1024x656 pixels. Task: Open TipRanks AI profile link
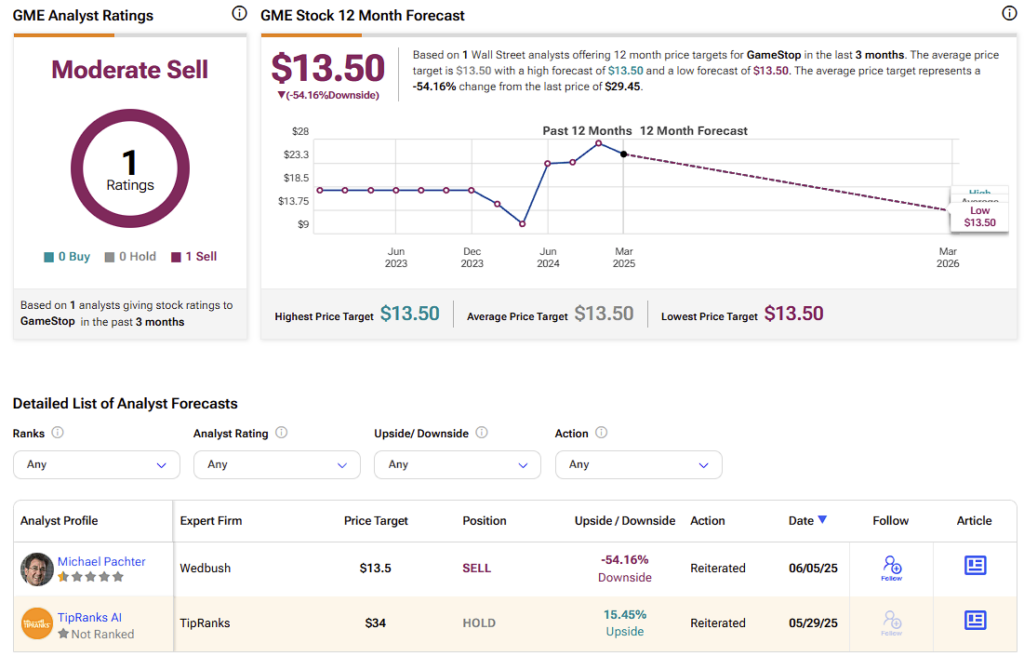[89, 617]
